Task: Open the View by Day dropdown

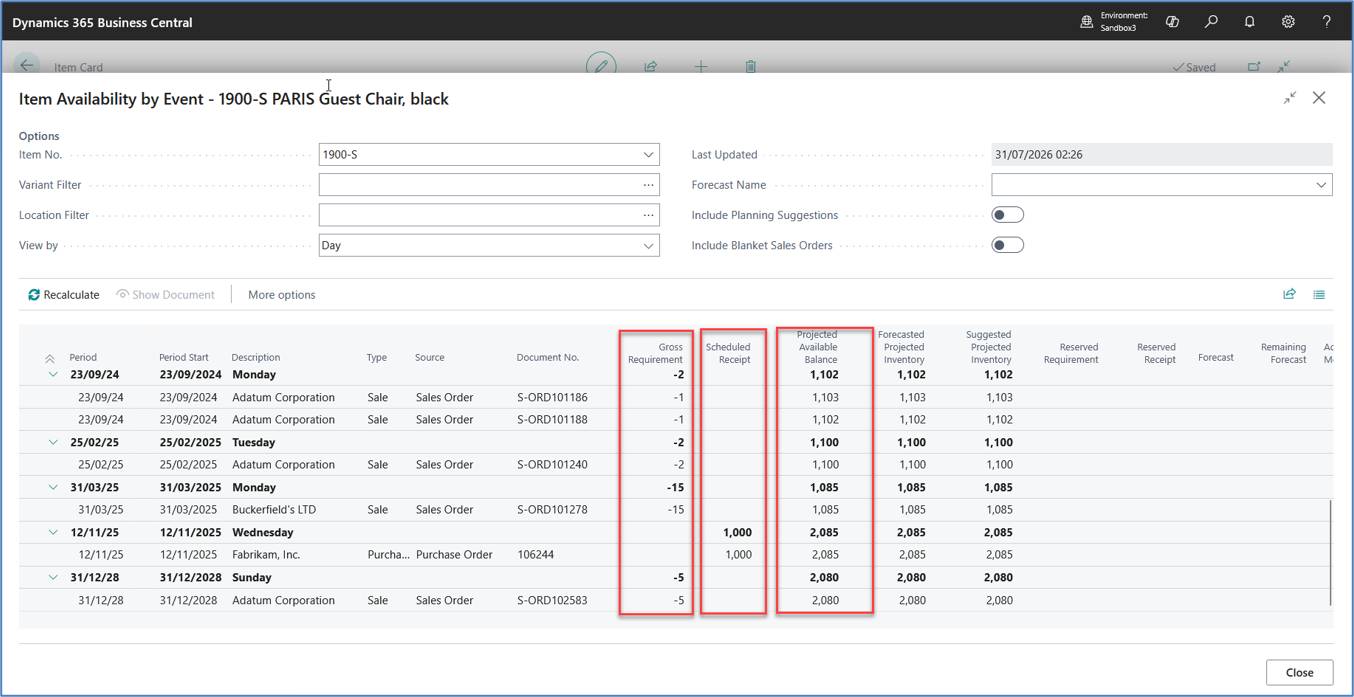Action: (x=648, y=245)
